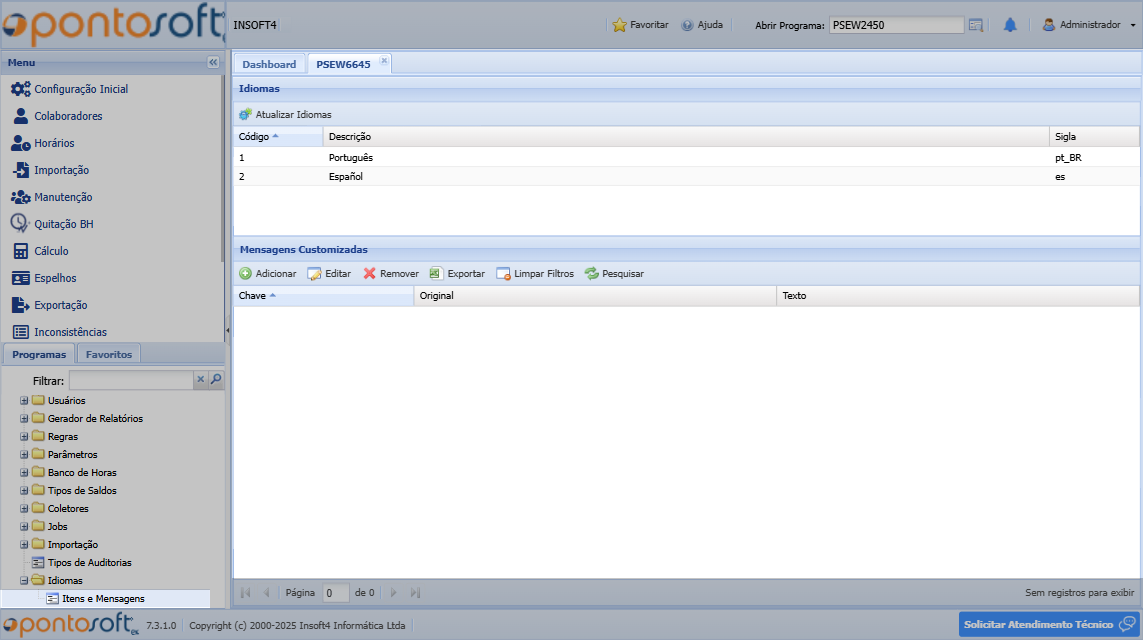The width and height of the screenshot is (1143, 640).
Task: Close the PSEW6645 tab
Action: 384,61
